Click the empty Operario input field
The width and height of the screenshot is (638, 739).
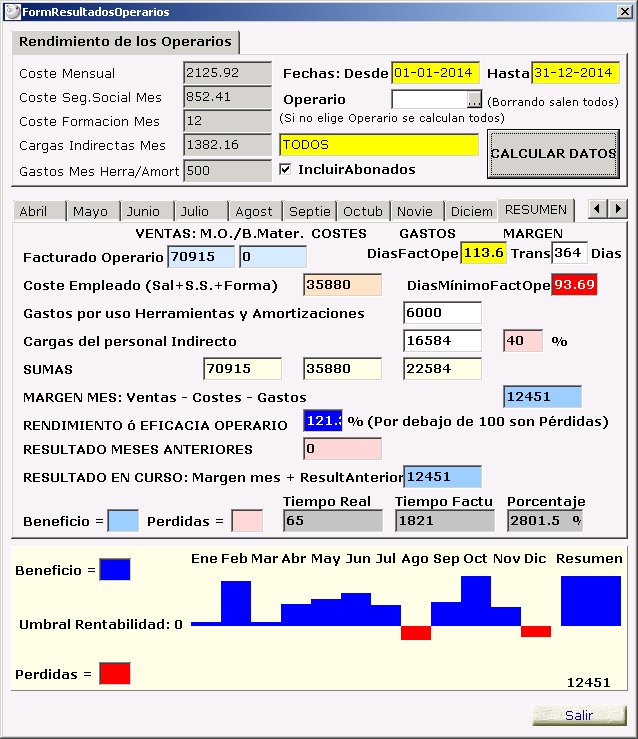click(x=429, y=99)
